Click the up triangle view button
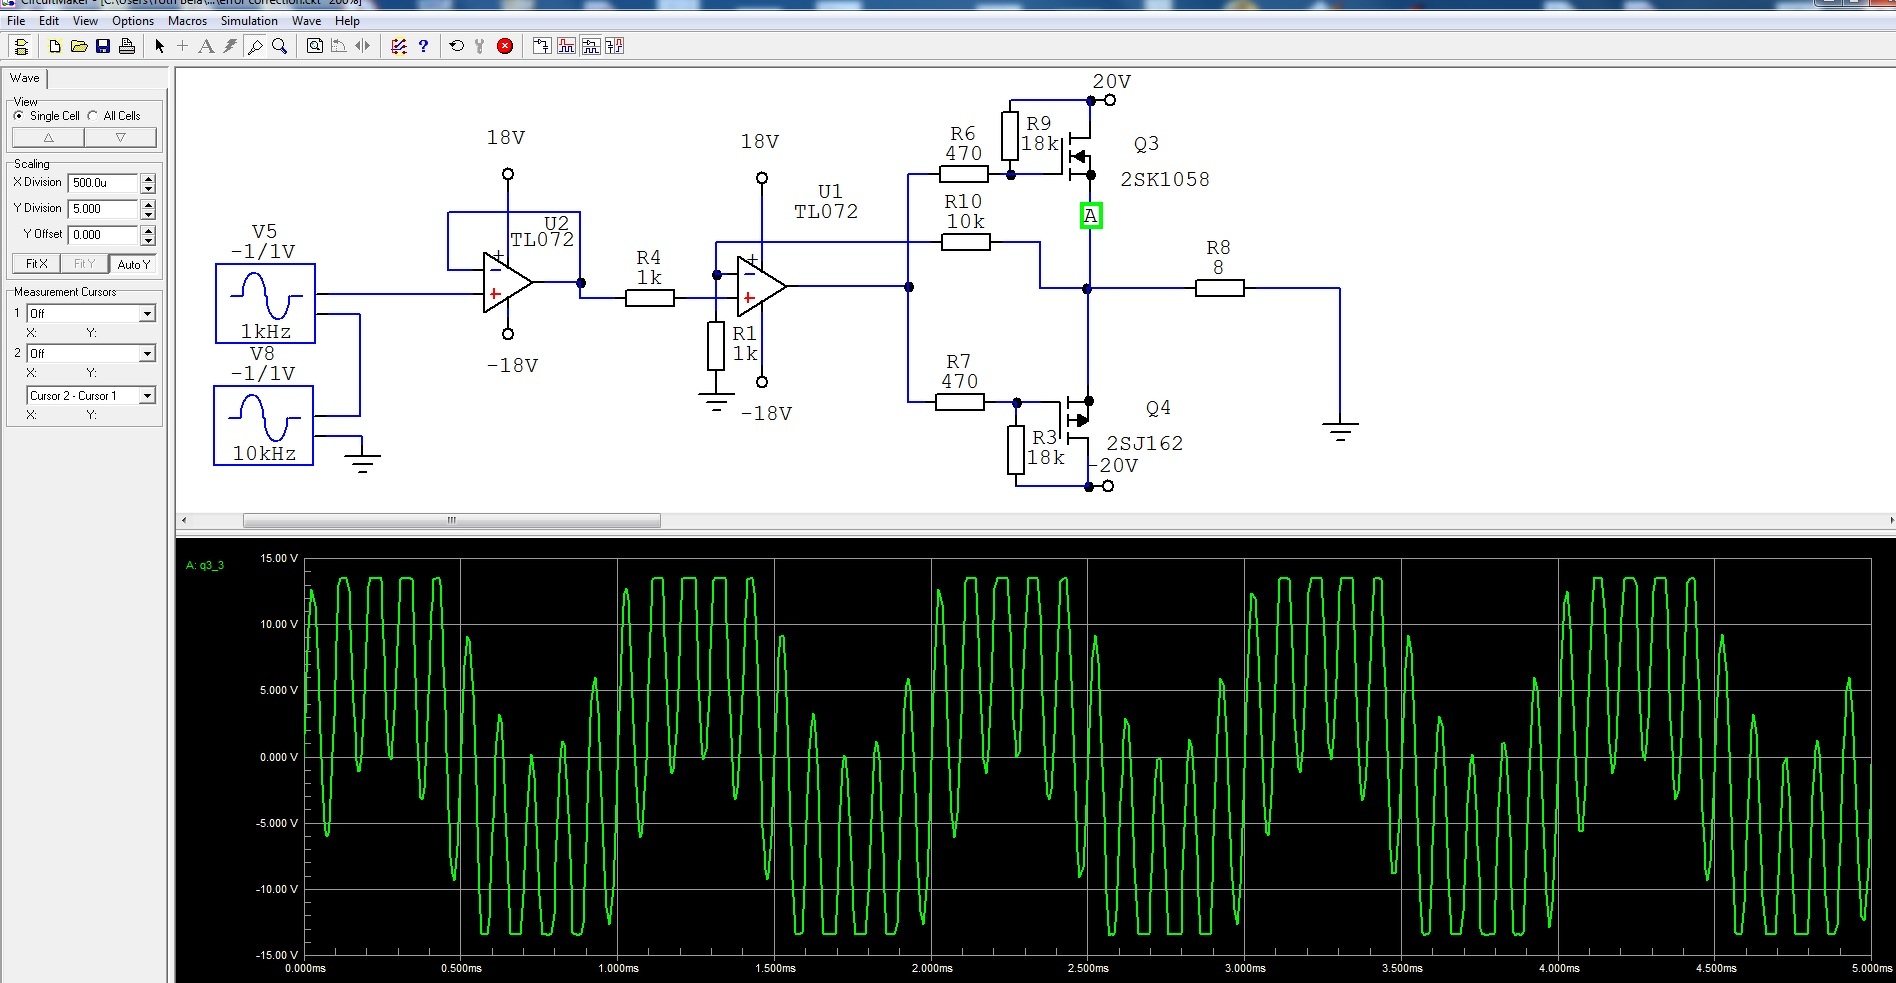 48,137
